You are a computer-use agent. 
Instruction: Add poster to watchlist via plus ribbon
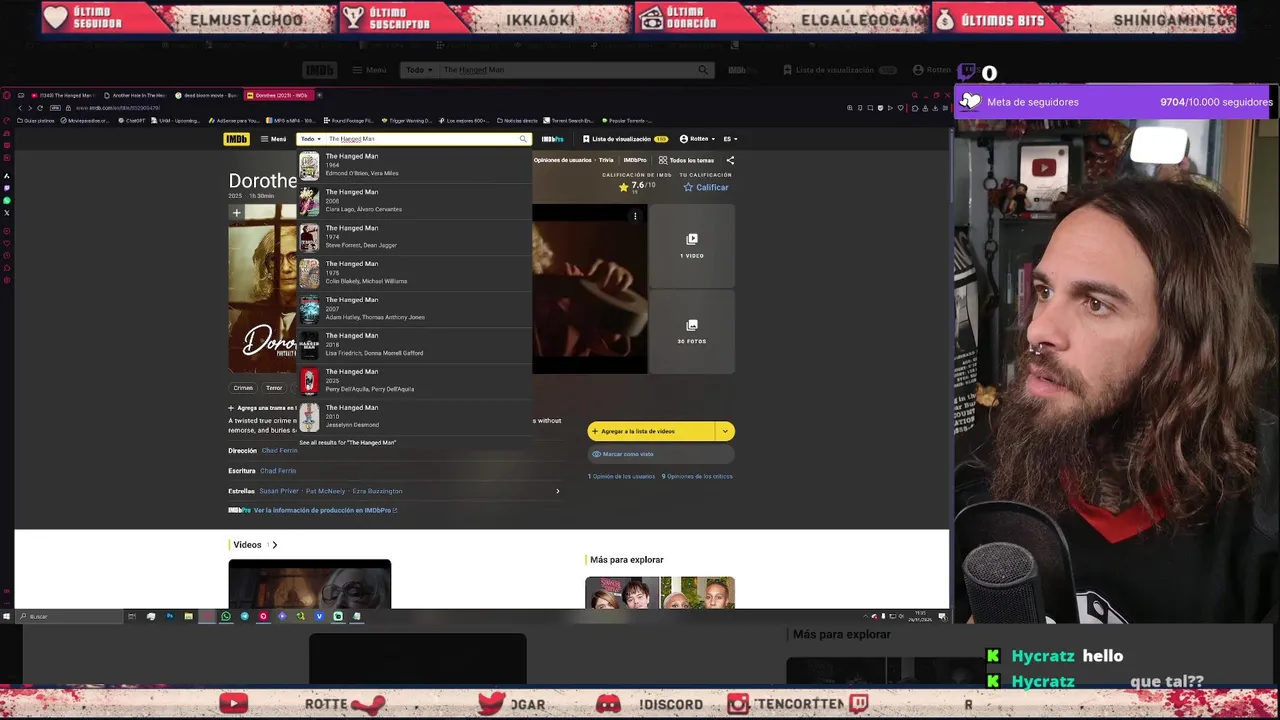pos(236,213)
